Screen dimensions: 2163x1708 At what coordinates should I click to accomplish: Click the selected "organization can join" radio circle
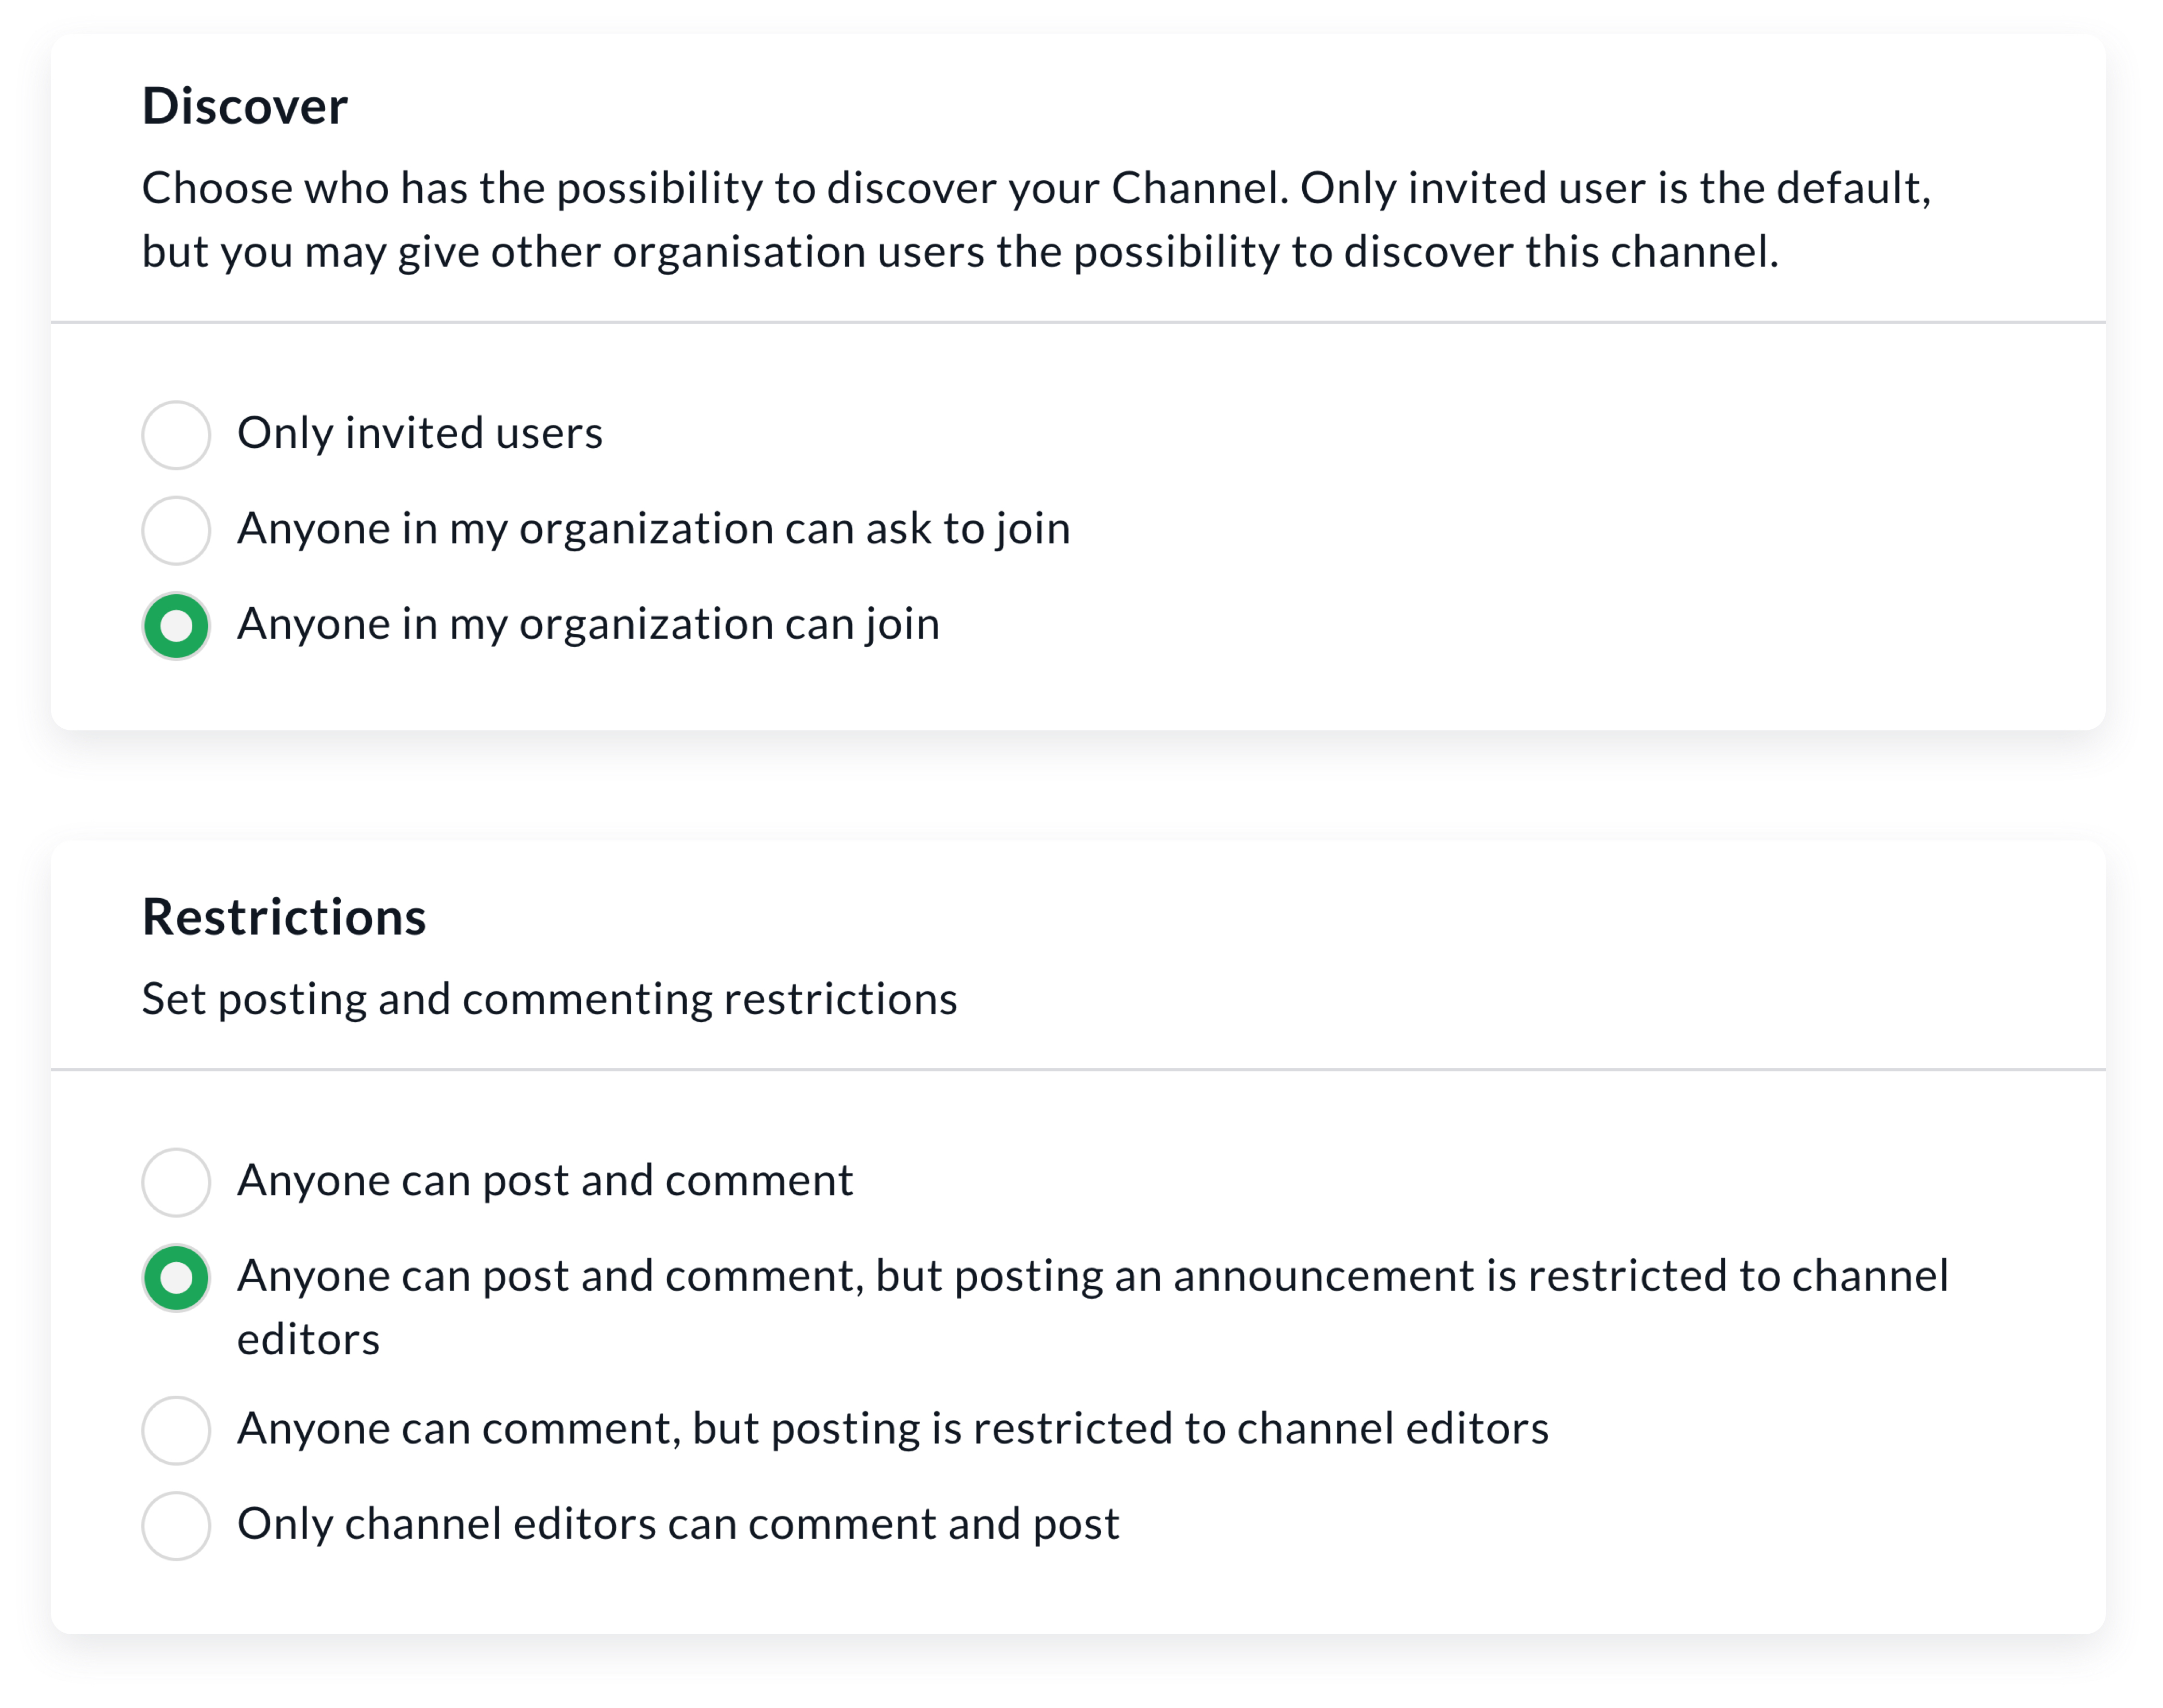pyautogui.click(x=176, y=626)
